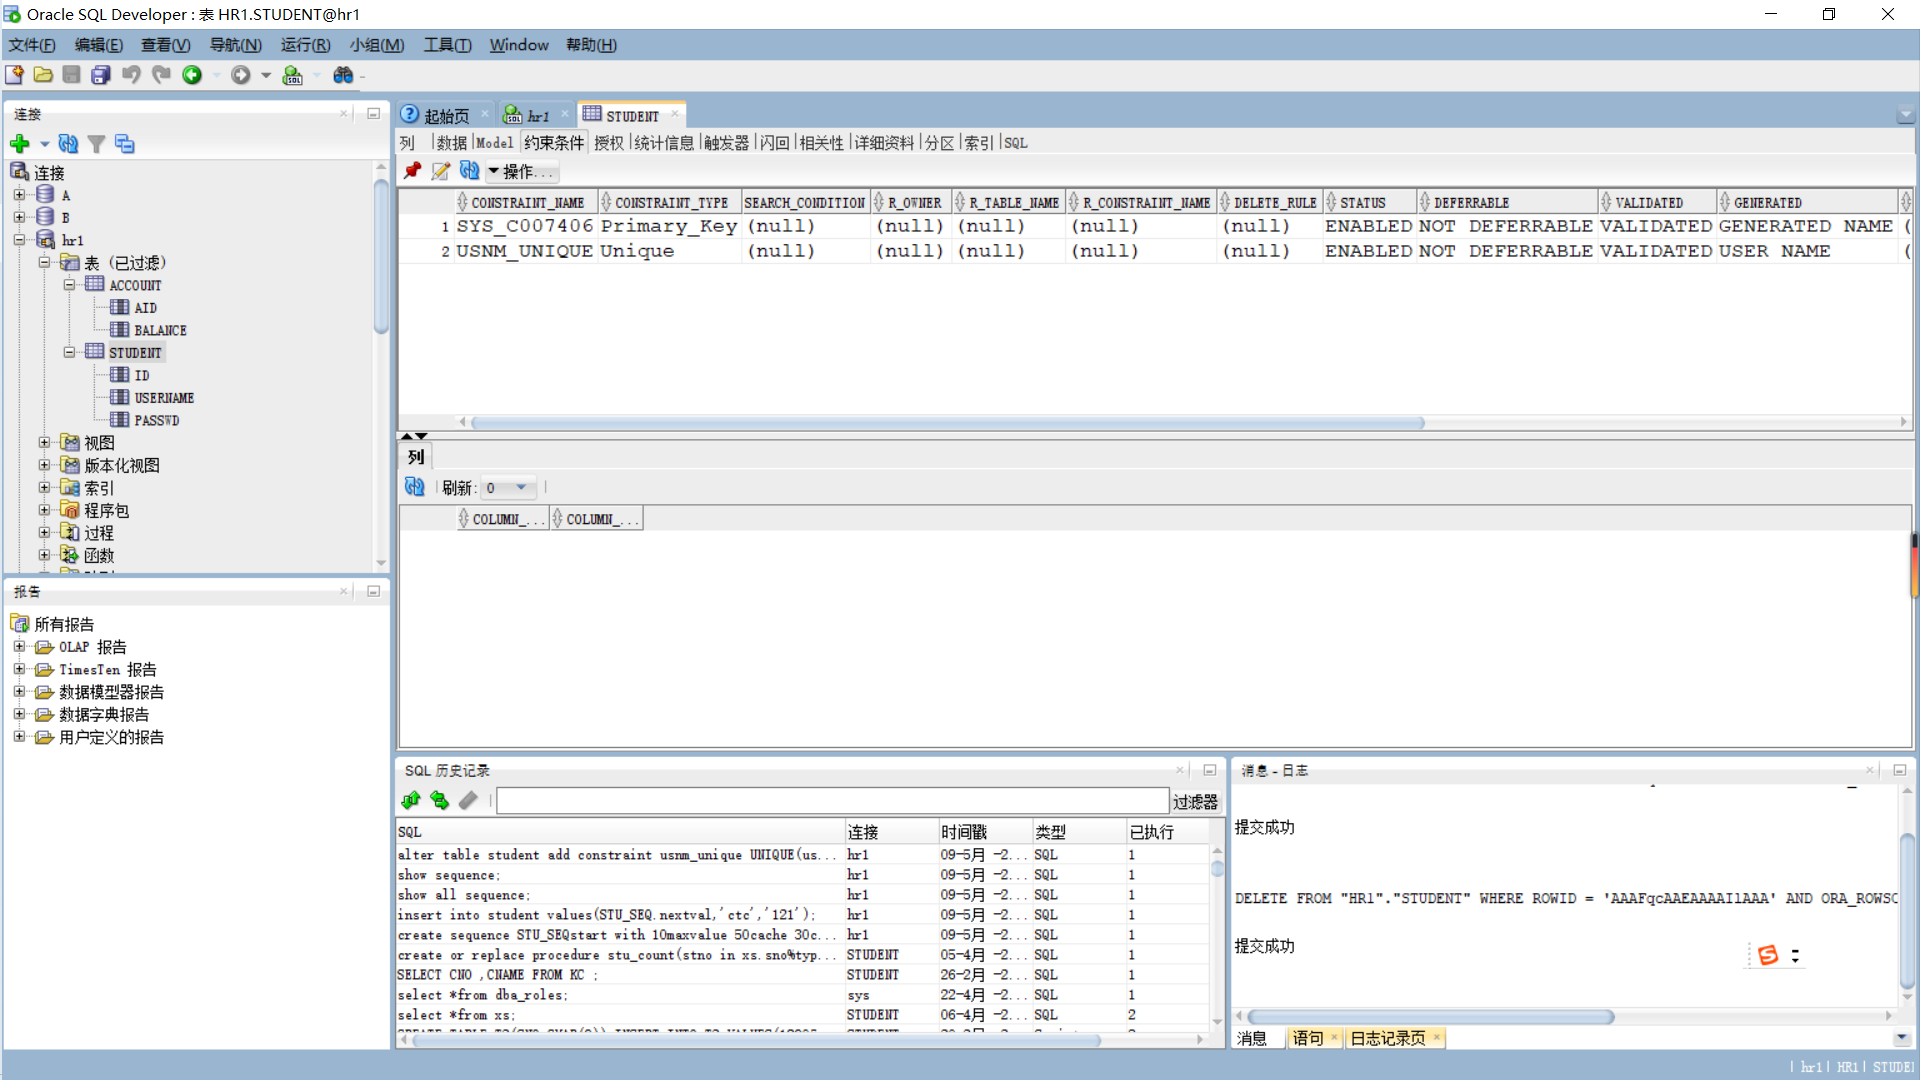Click the binoculars Find DB Object icon

[343, 75]
